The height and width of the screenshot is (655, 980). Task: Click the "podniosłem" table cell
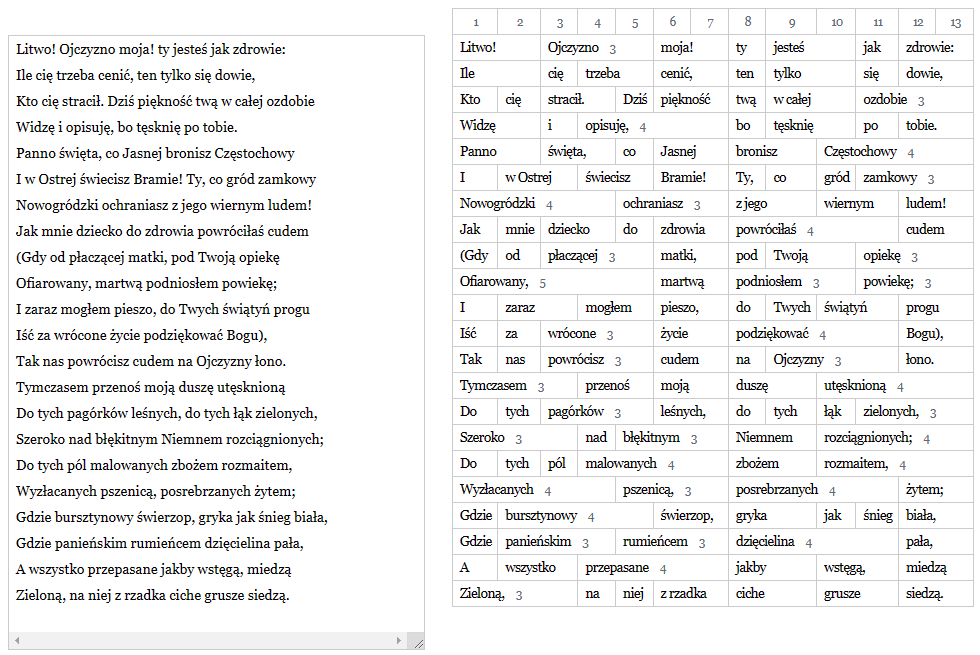pyautogui.click(x=792, y=282)
